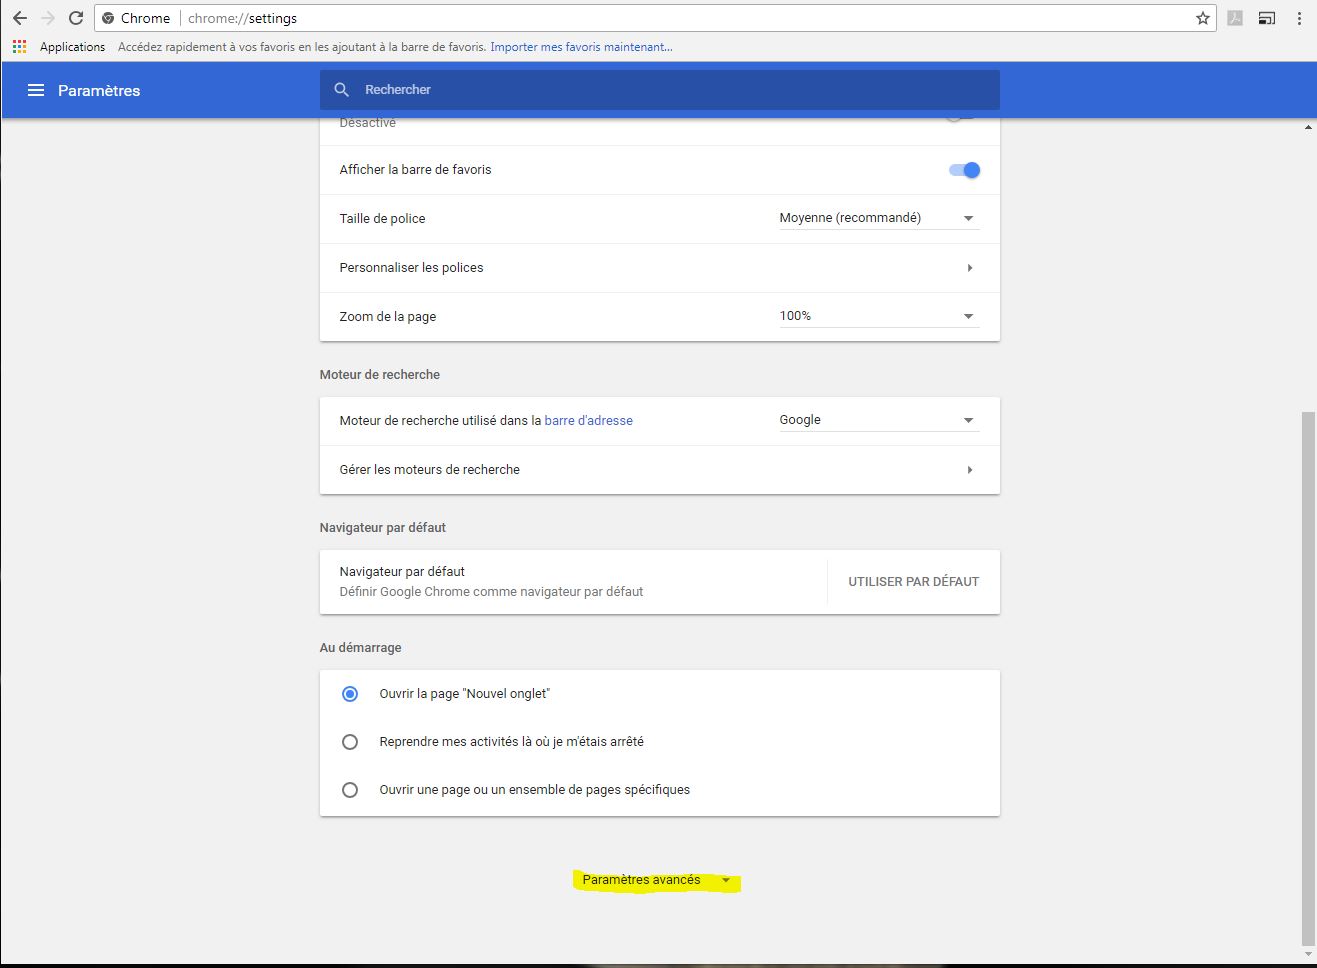
Task: Open the Paramètres hamburger menu
Action: [x=36, y=90]
